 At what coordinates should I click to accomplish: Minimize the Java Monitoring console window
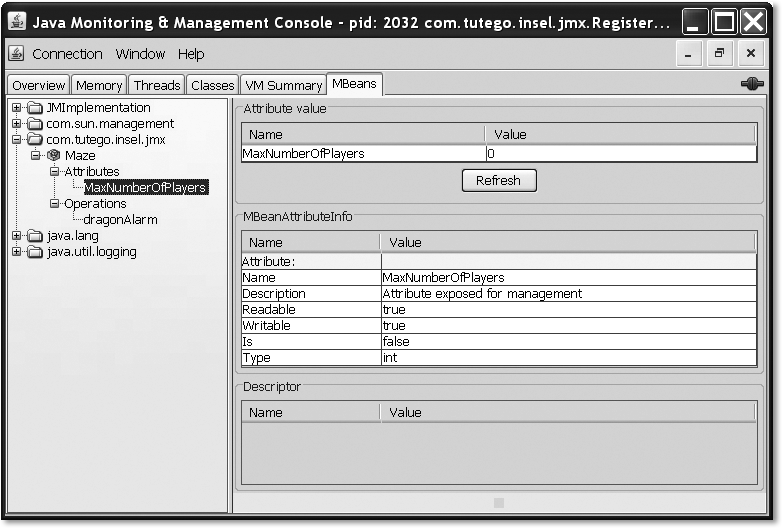point(695,22)
